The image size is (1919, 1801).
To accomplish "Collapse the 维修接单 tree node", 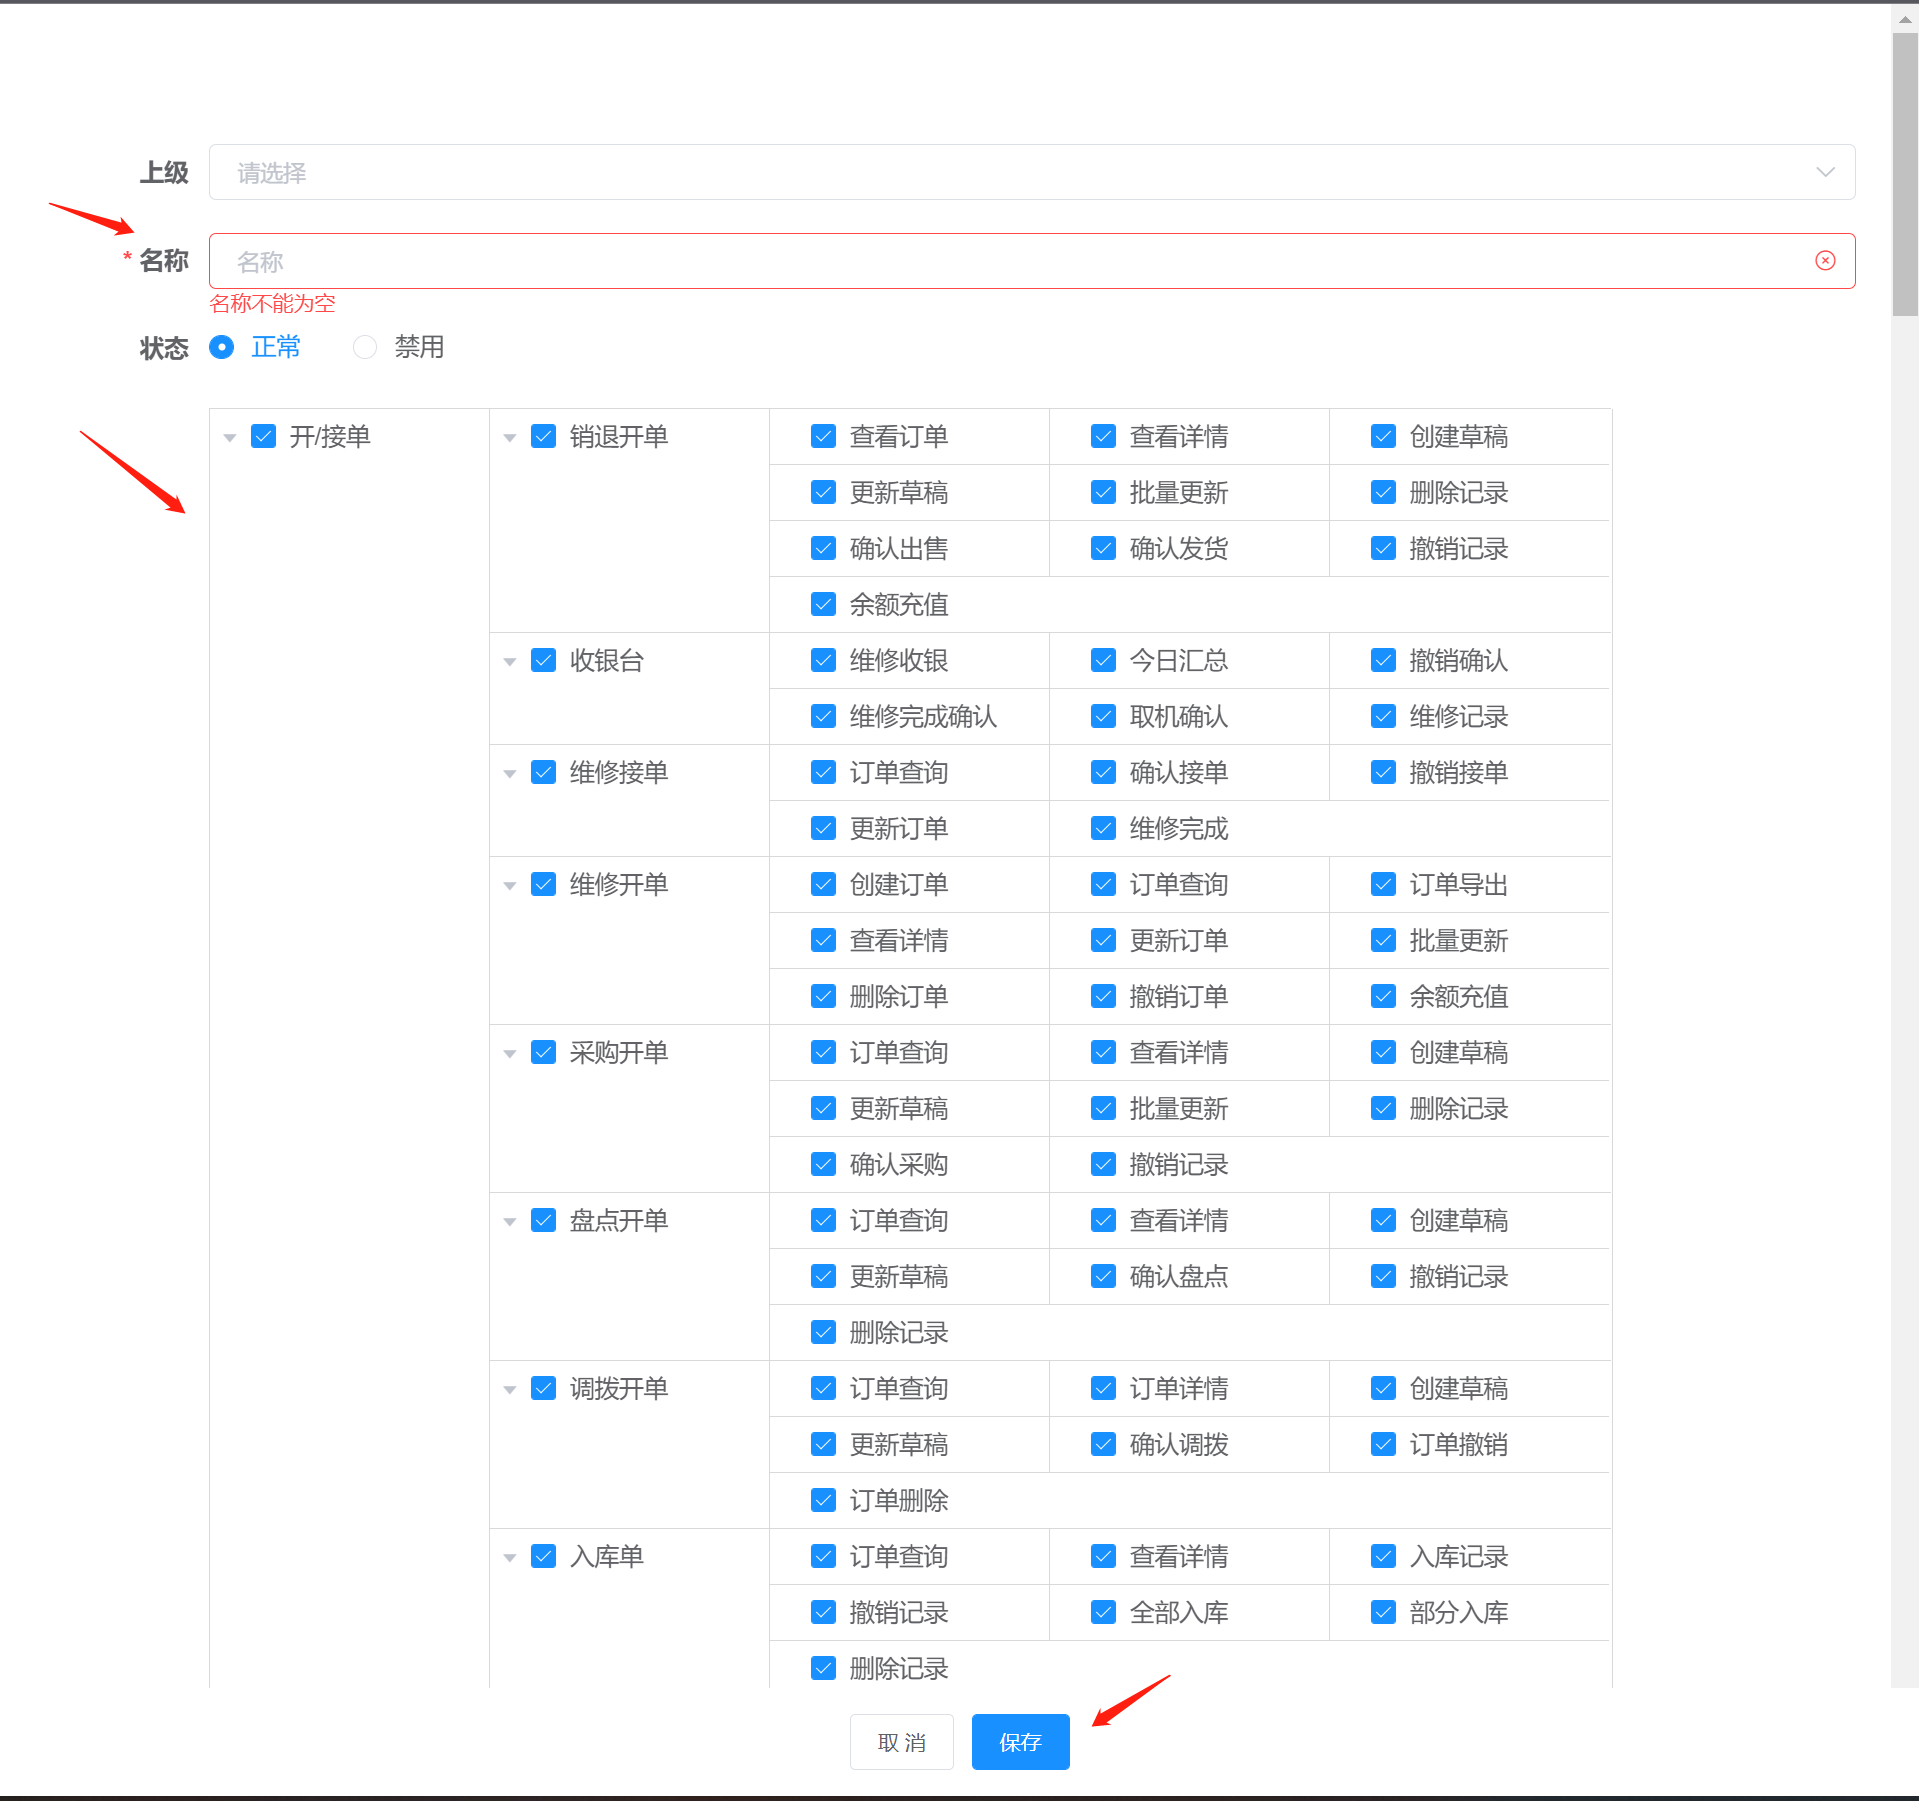I will (x=510, y=773).
